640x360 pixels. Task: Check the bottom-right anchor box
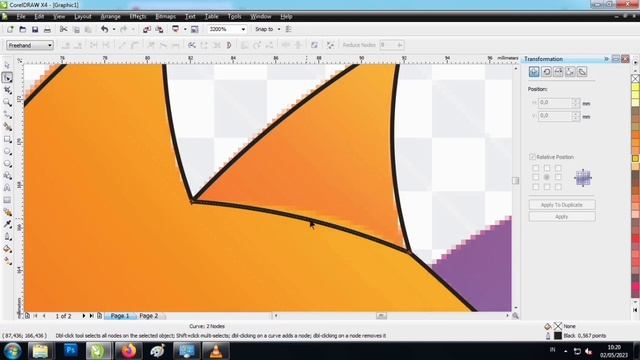tap(558, 187)
